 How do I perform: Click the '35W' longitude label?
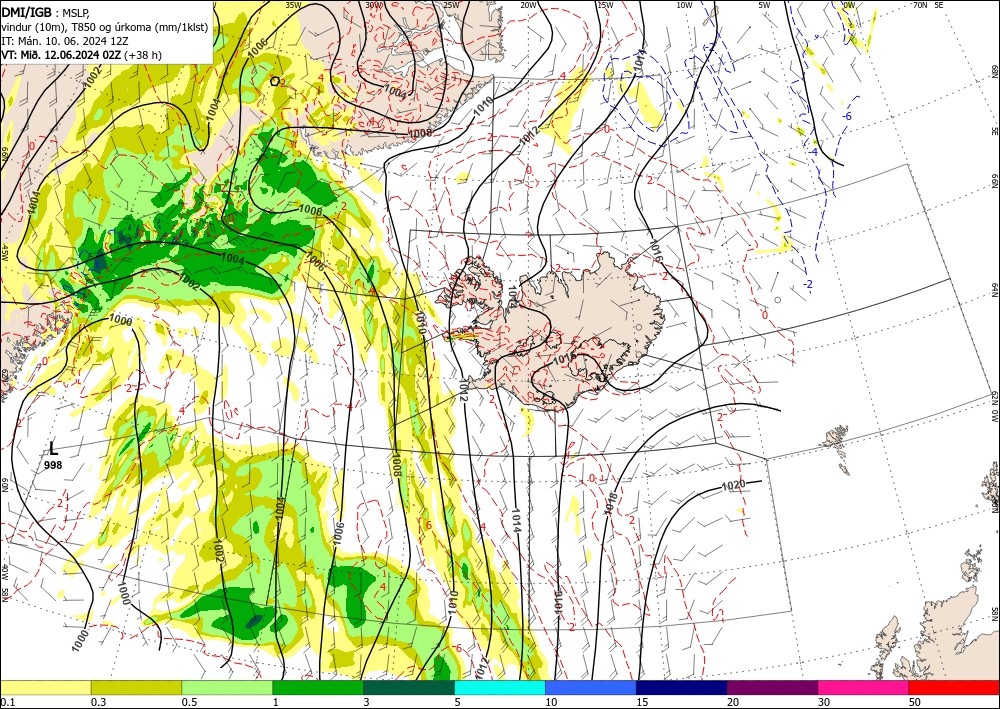coord(293,5)
